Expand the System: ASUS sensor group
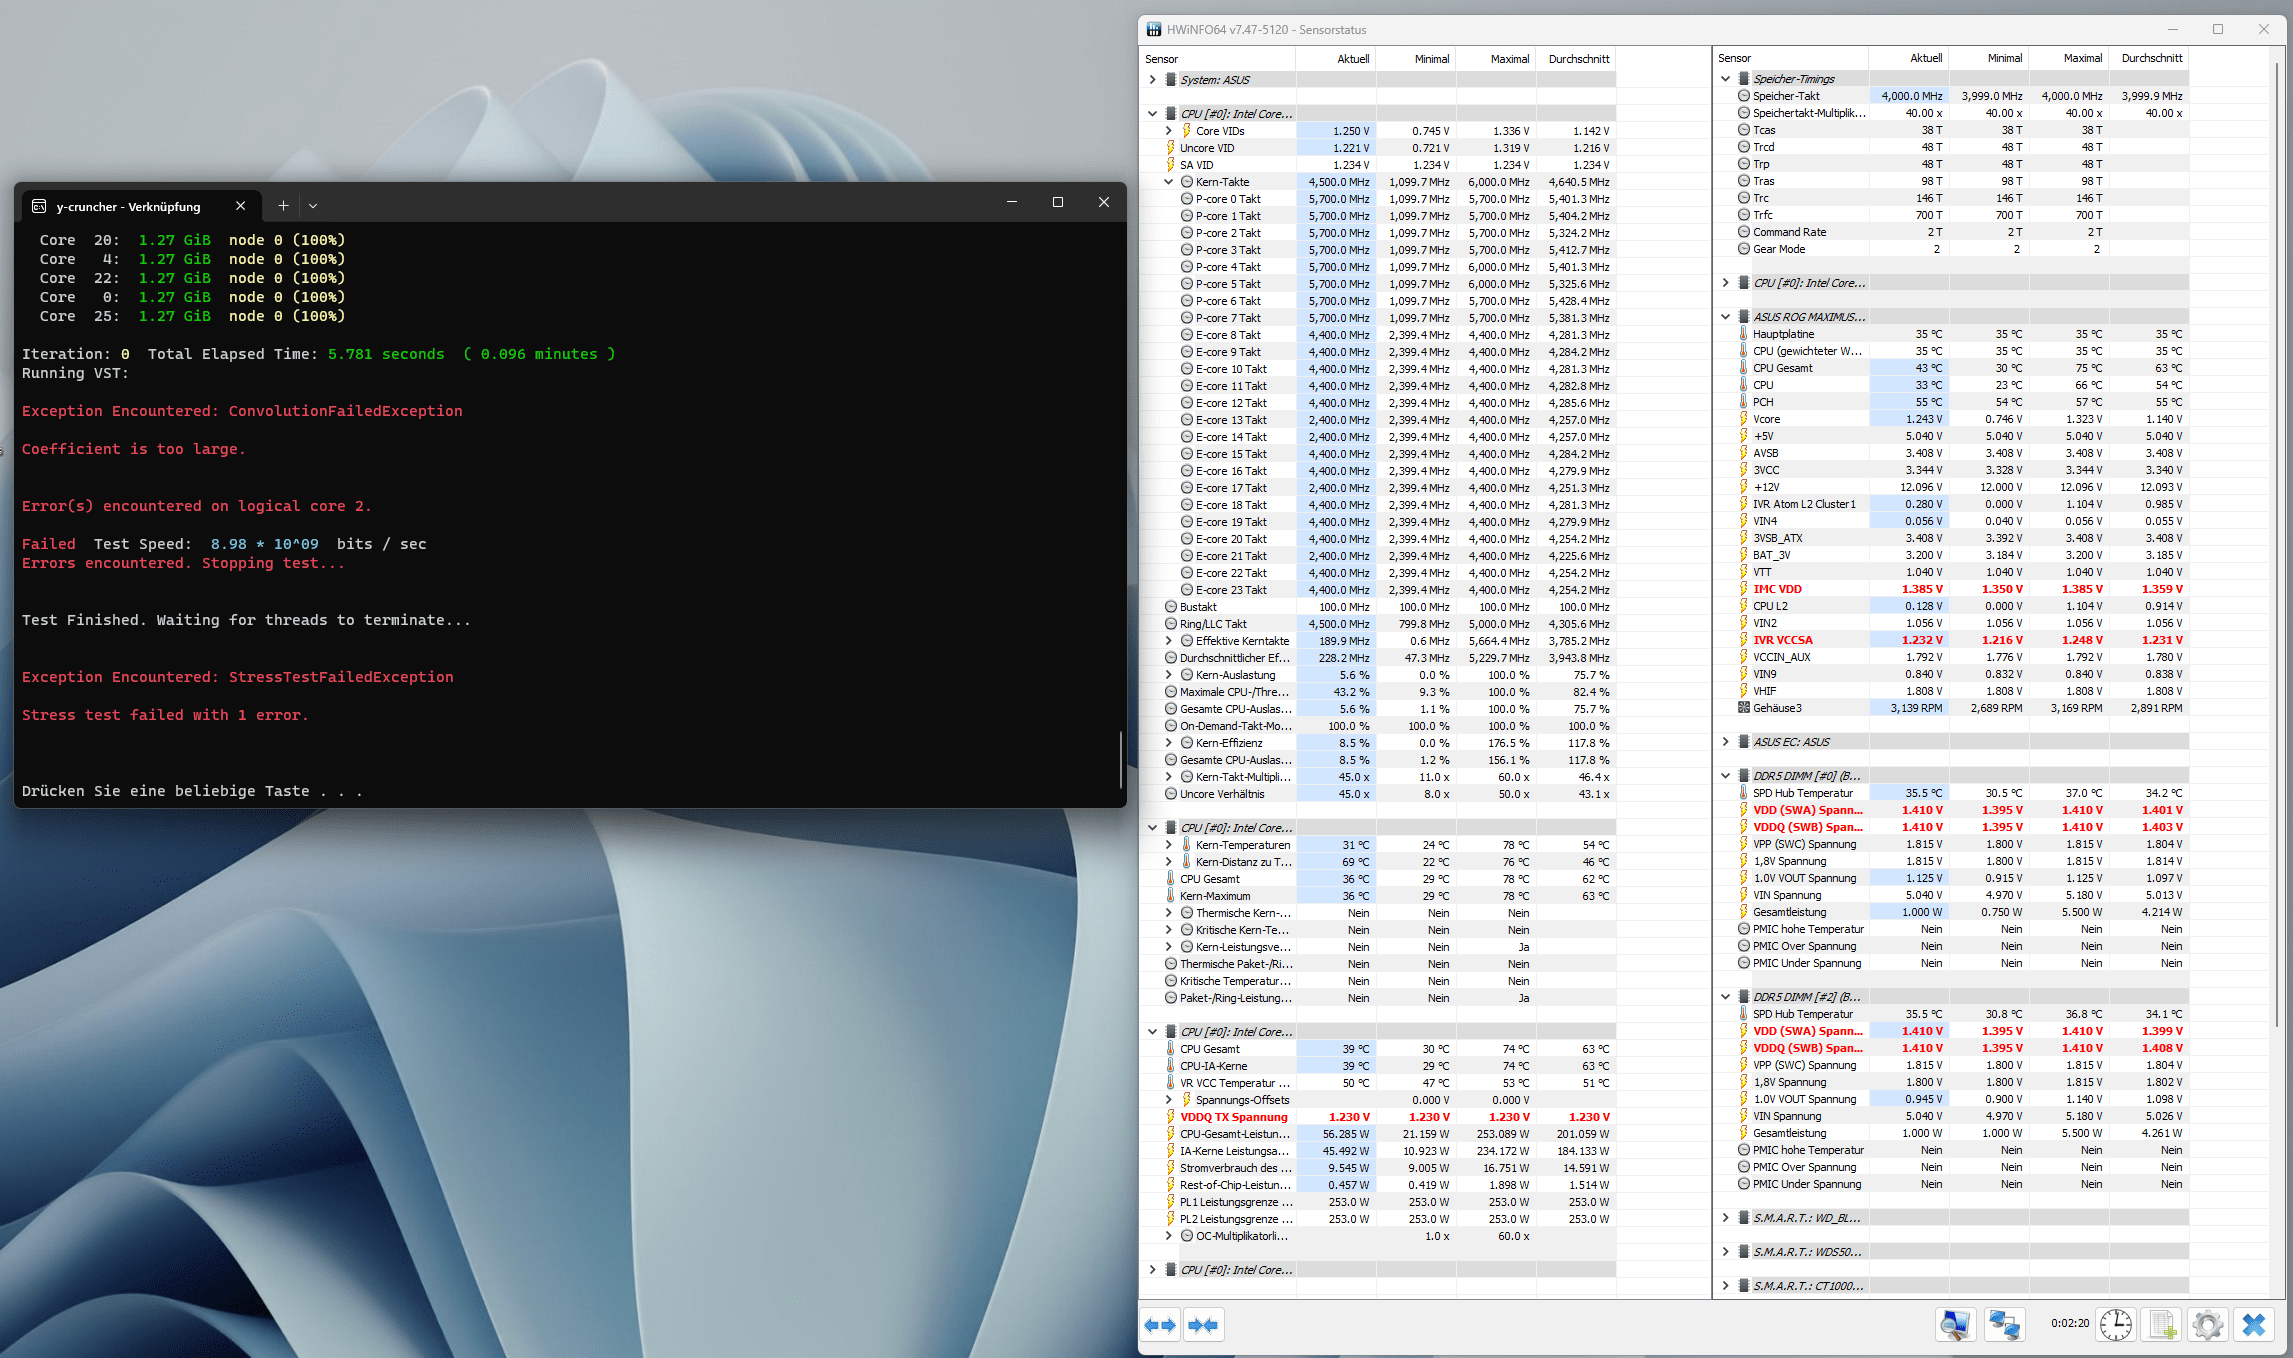 coord(1152,80)
